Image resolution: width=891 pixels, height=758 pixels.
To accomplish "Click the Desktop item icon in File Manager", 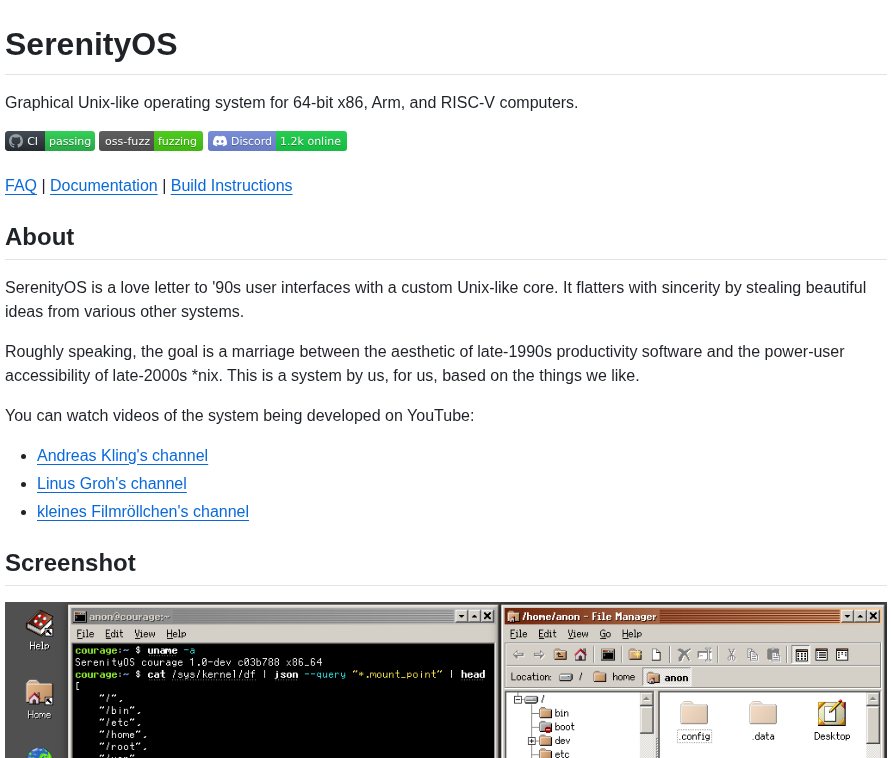I will tap(831, 714).
